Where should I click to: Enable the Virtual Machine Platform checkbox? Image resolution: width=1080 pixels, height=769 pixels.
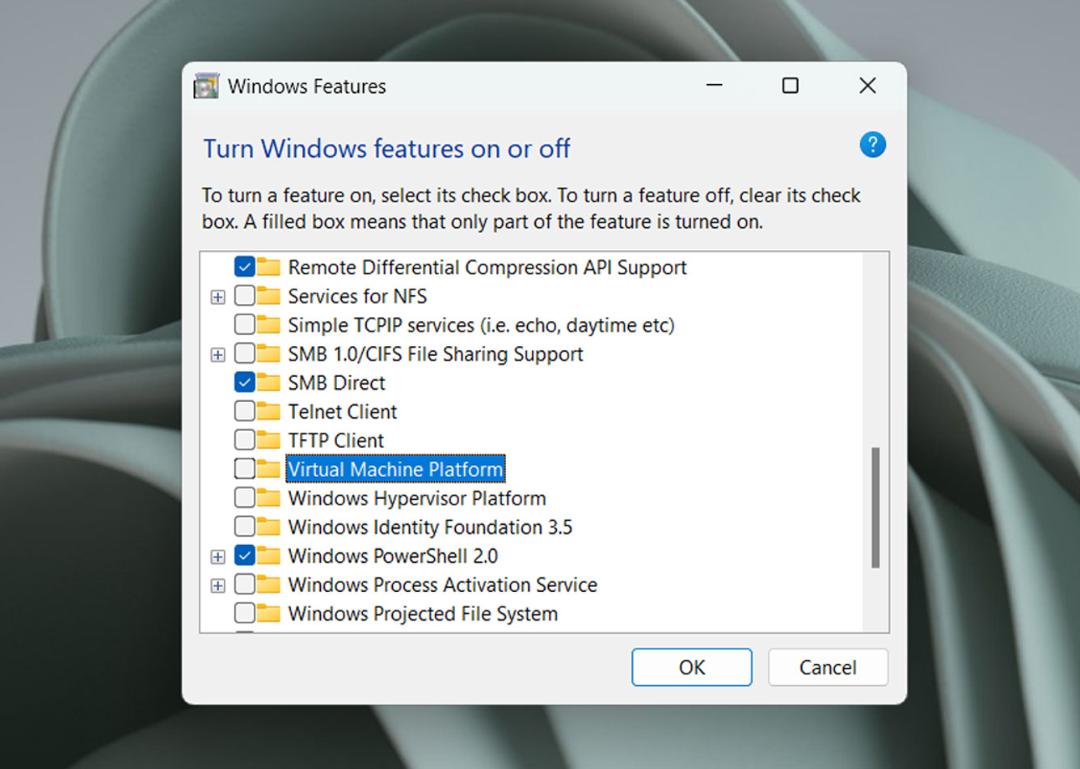(245, 469)
